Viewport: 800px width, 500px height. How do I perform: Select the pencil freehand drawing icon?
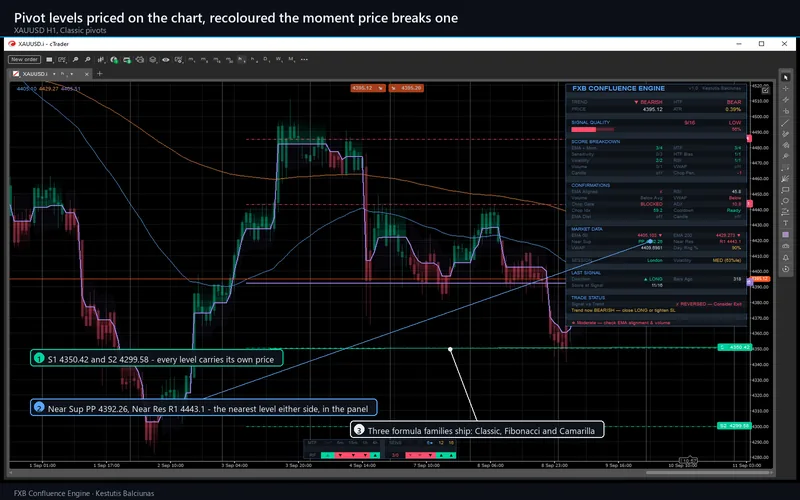click(x=785, y=134)
